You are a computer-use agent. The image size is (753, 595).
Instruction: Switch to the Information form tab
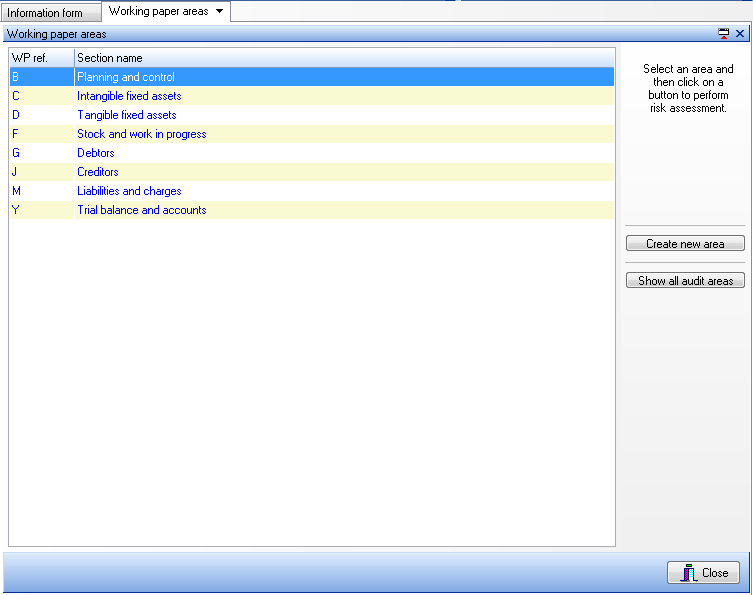click(51, 12)
